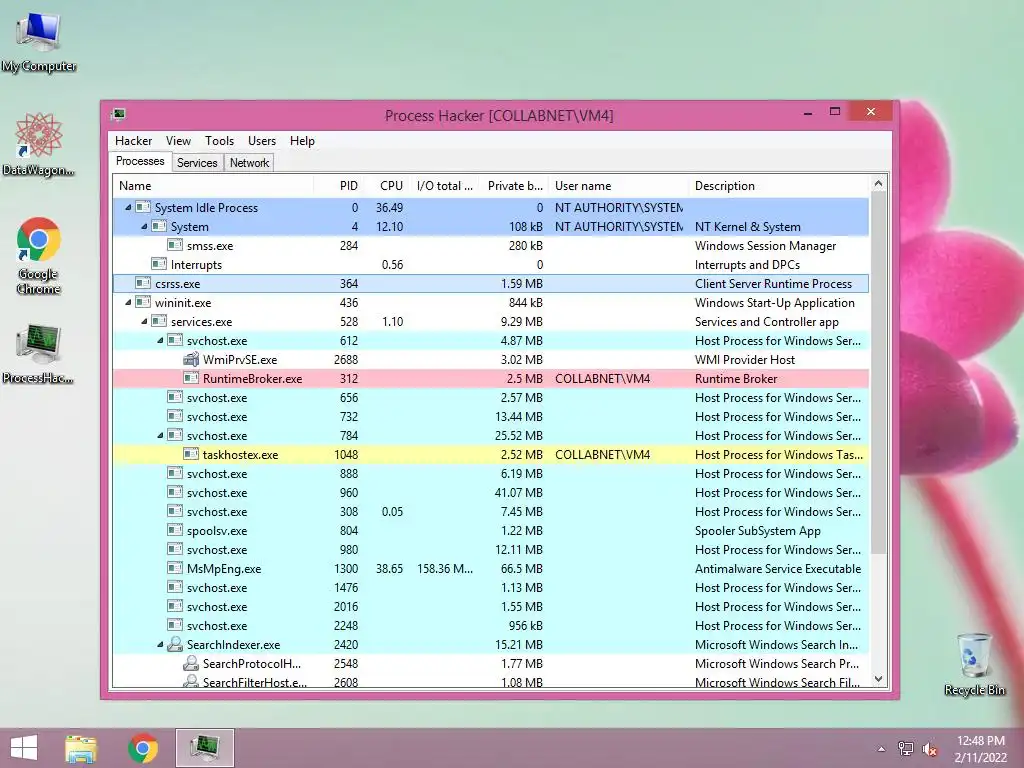Collapse the SearchIndexer.exe tree node
Image resolution: width=1024 pixels, height=768 pixels.
(161, 645)
